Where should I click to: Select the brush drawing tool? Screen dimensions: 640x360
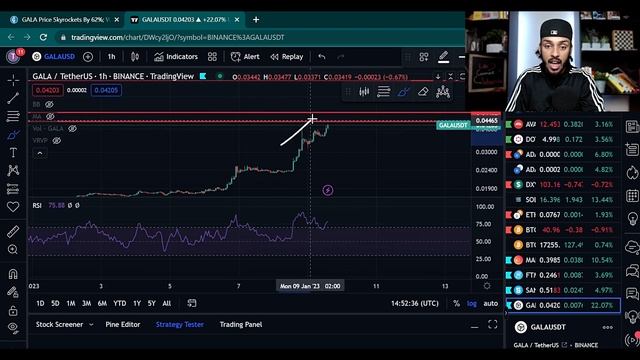(13, 135)
